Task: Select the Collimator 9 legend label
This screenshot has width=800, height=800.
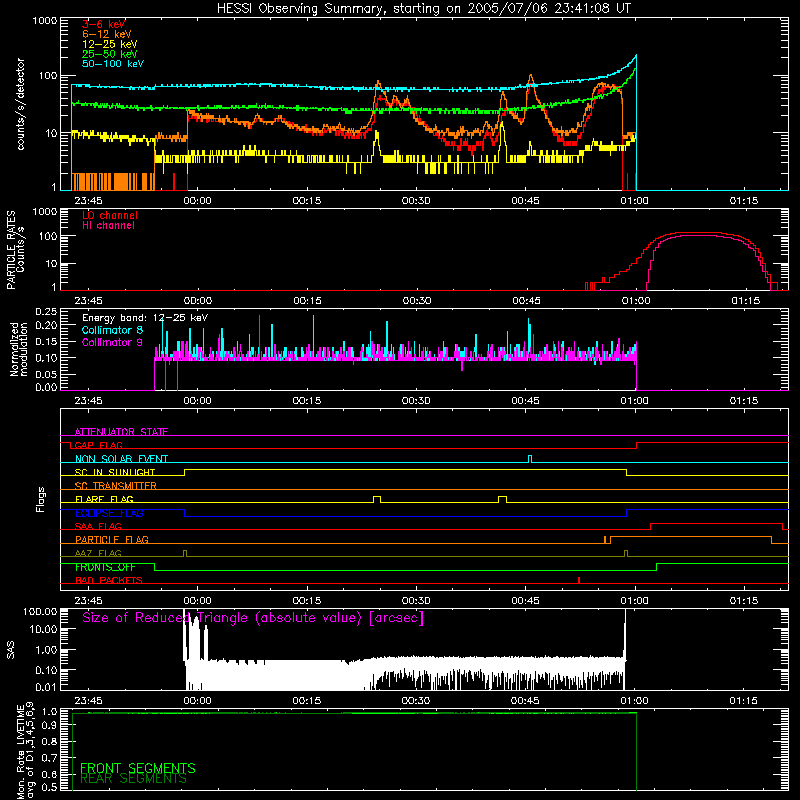Action: coord(112,342)
